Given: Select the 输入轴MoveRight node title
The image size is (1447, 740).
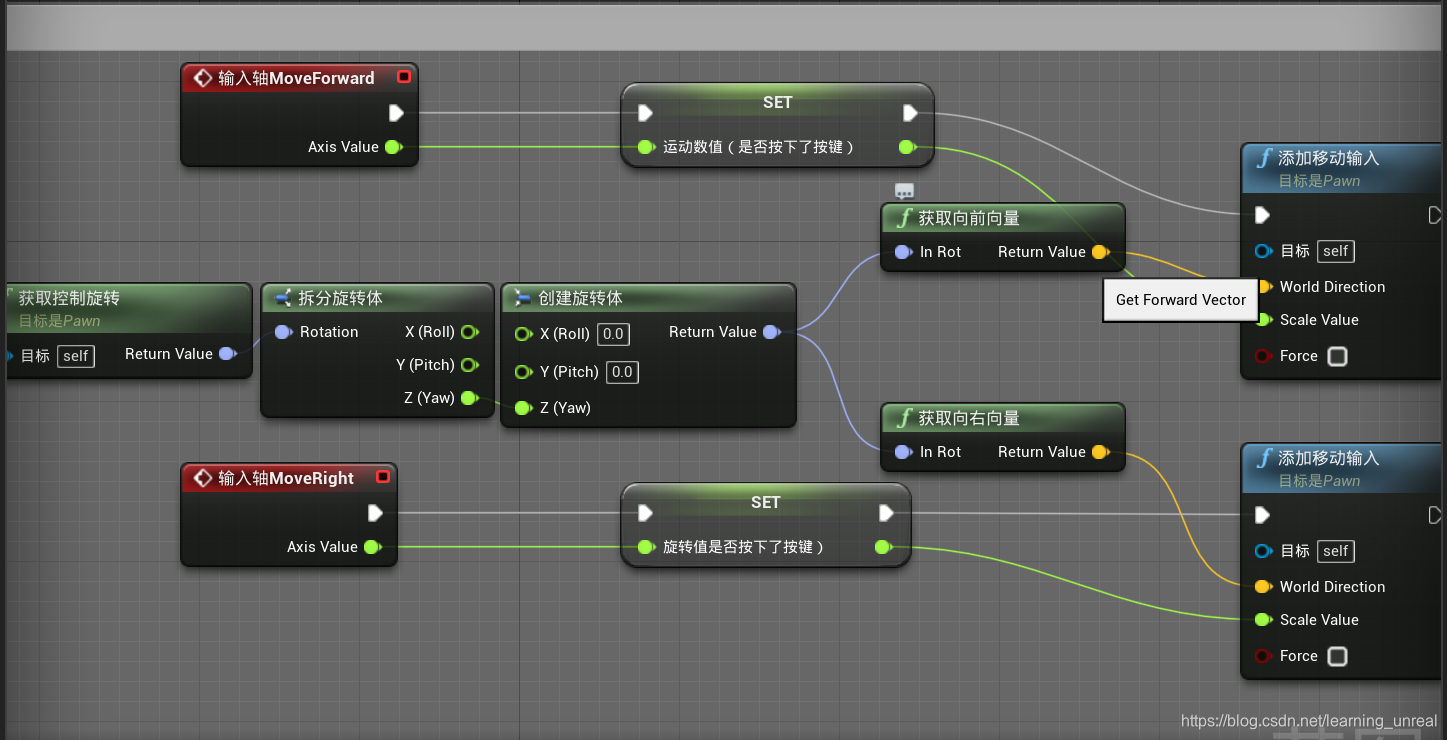Looking at the screenshot, I should tap(286, 478).
